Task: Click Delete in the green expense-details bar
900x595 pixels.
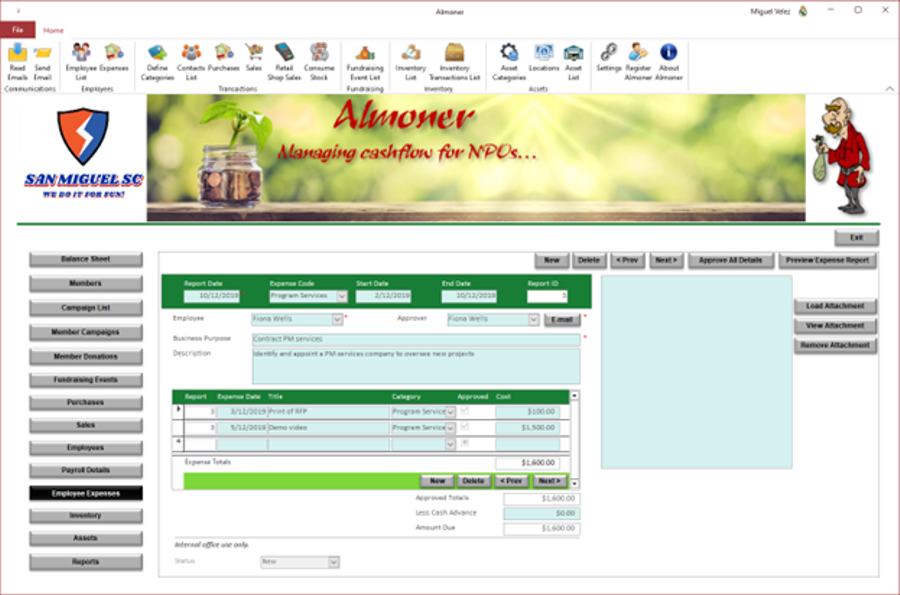Action: [474, 481]
